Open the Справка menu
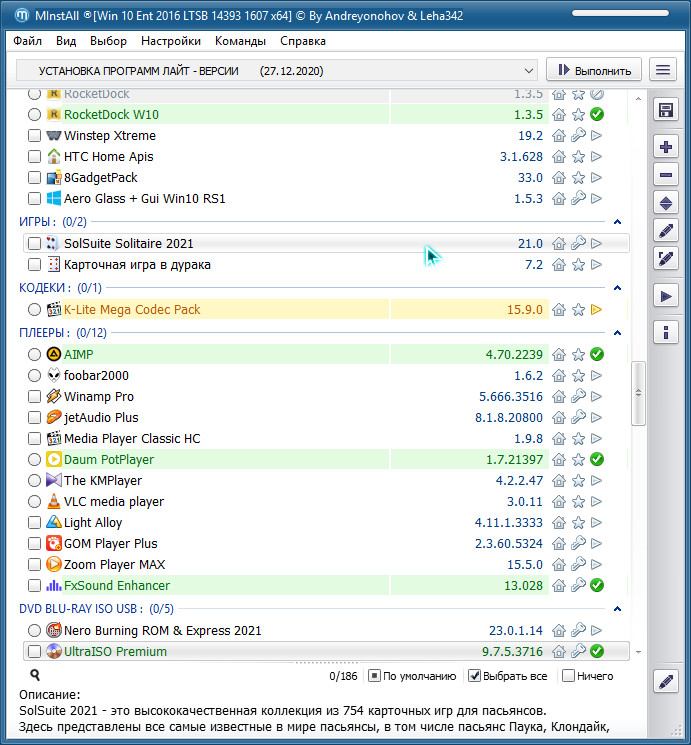 click(303, 41)
